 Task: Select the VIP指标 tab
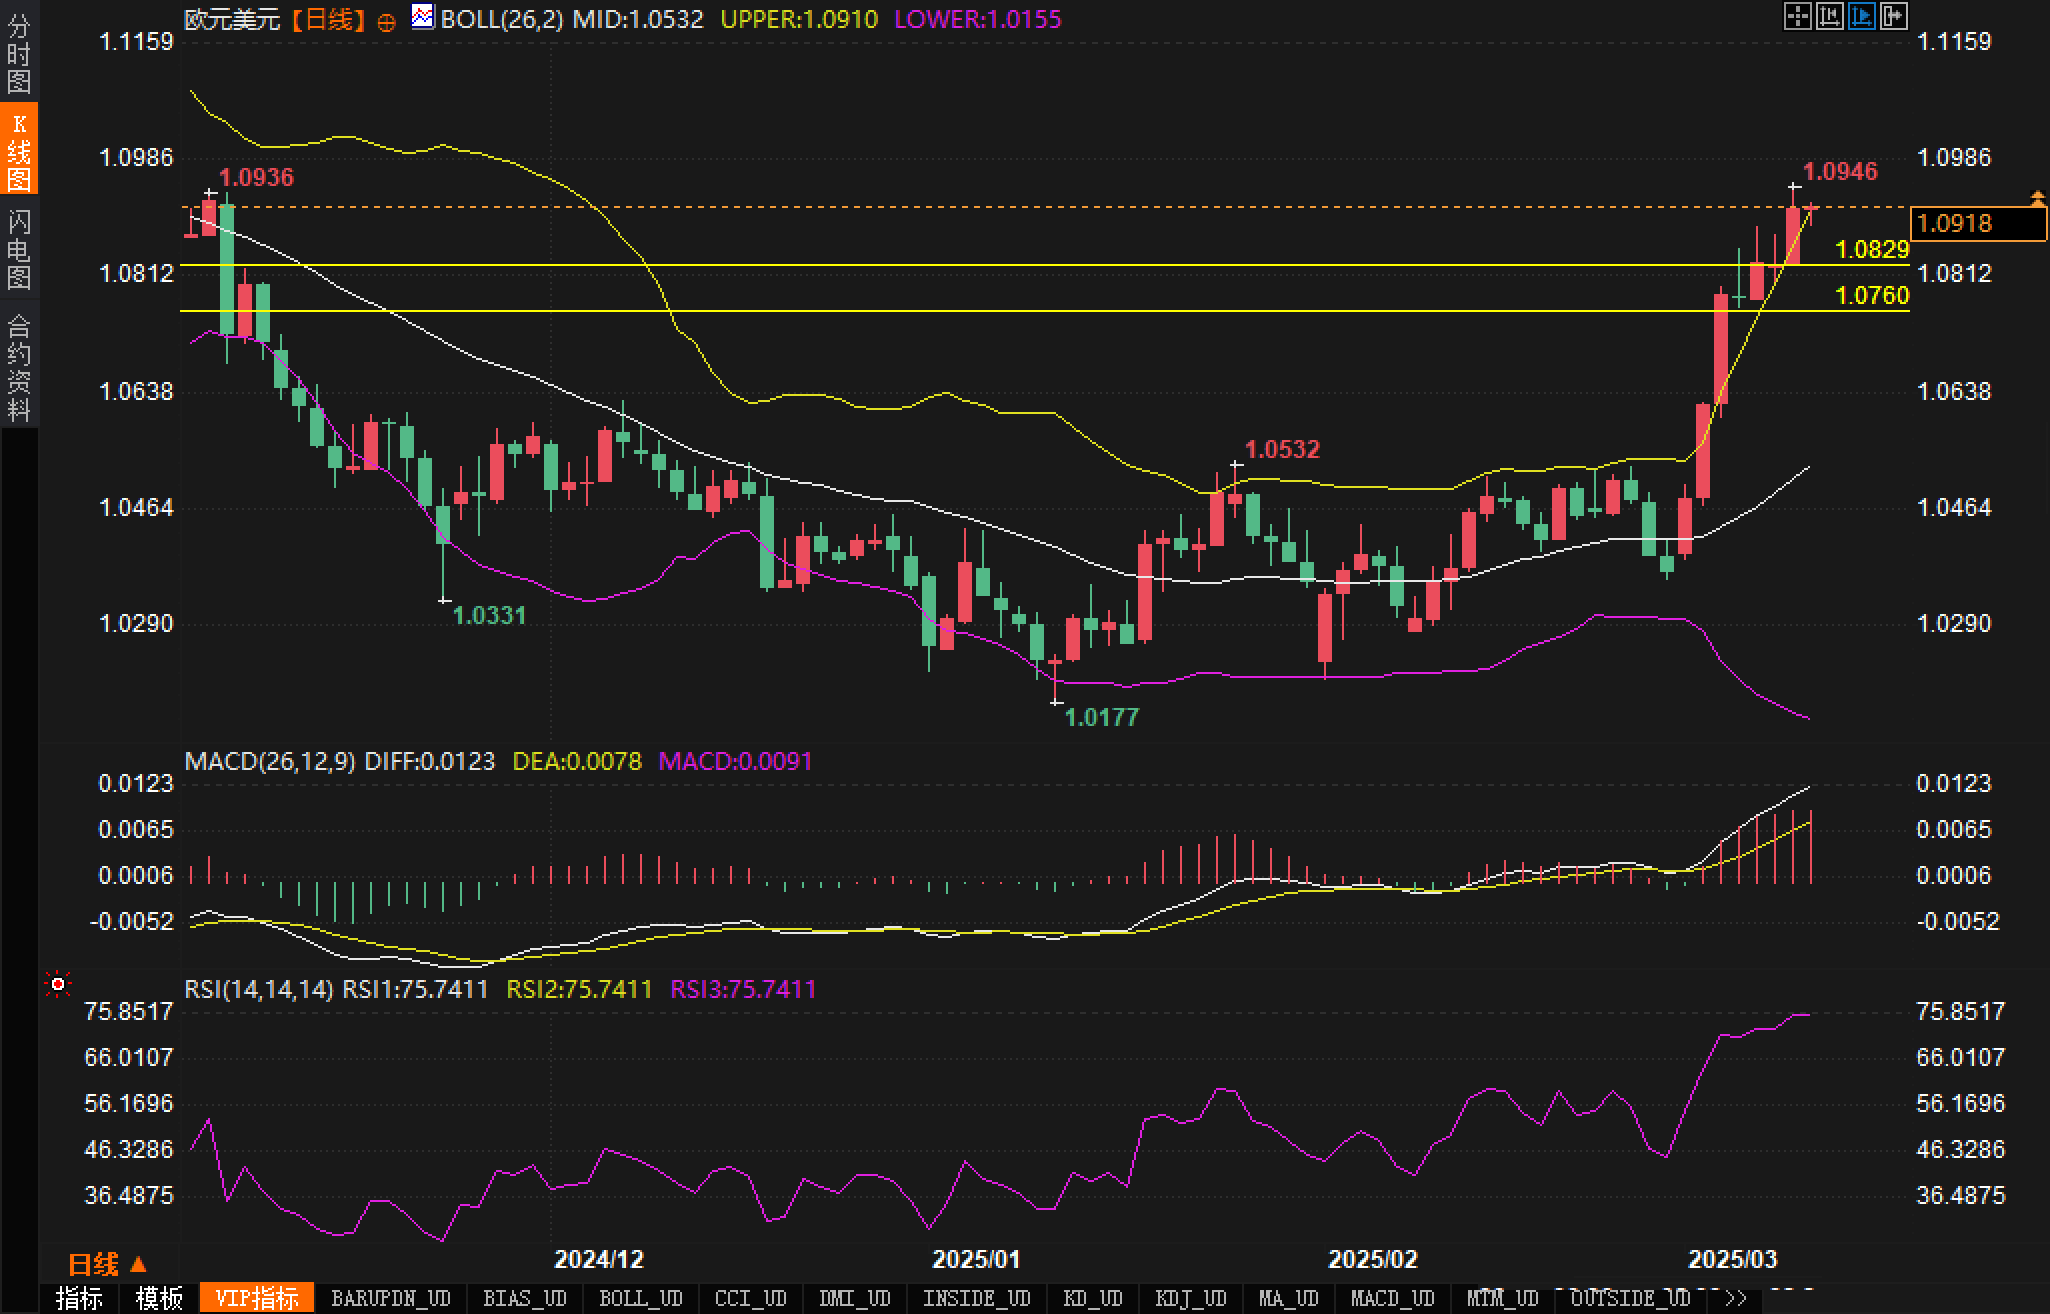tap(257, 1298)
